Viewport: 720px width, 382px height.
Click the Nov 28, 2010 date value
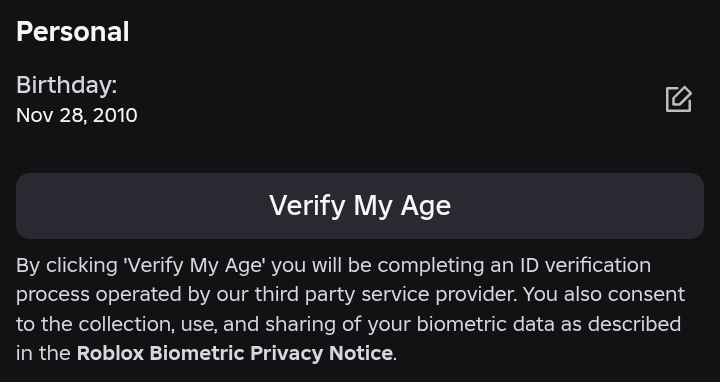[x=77, y=115]
